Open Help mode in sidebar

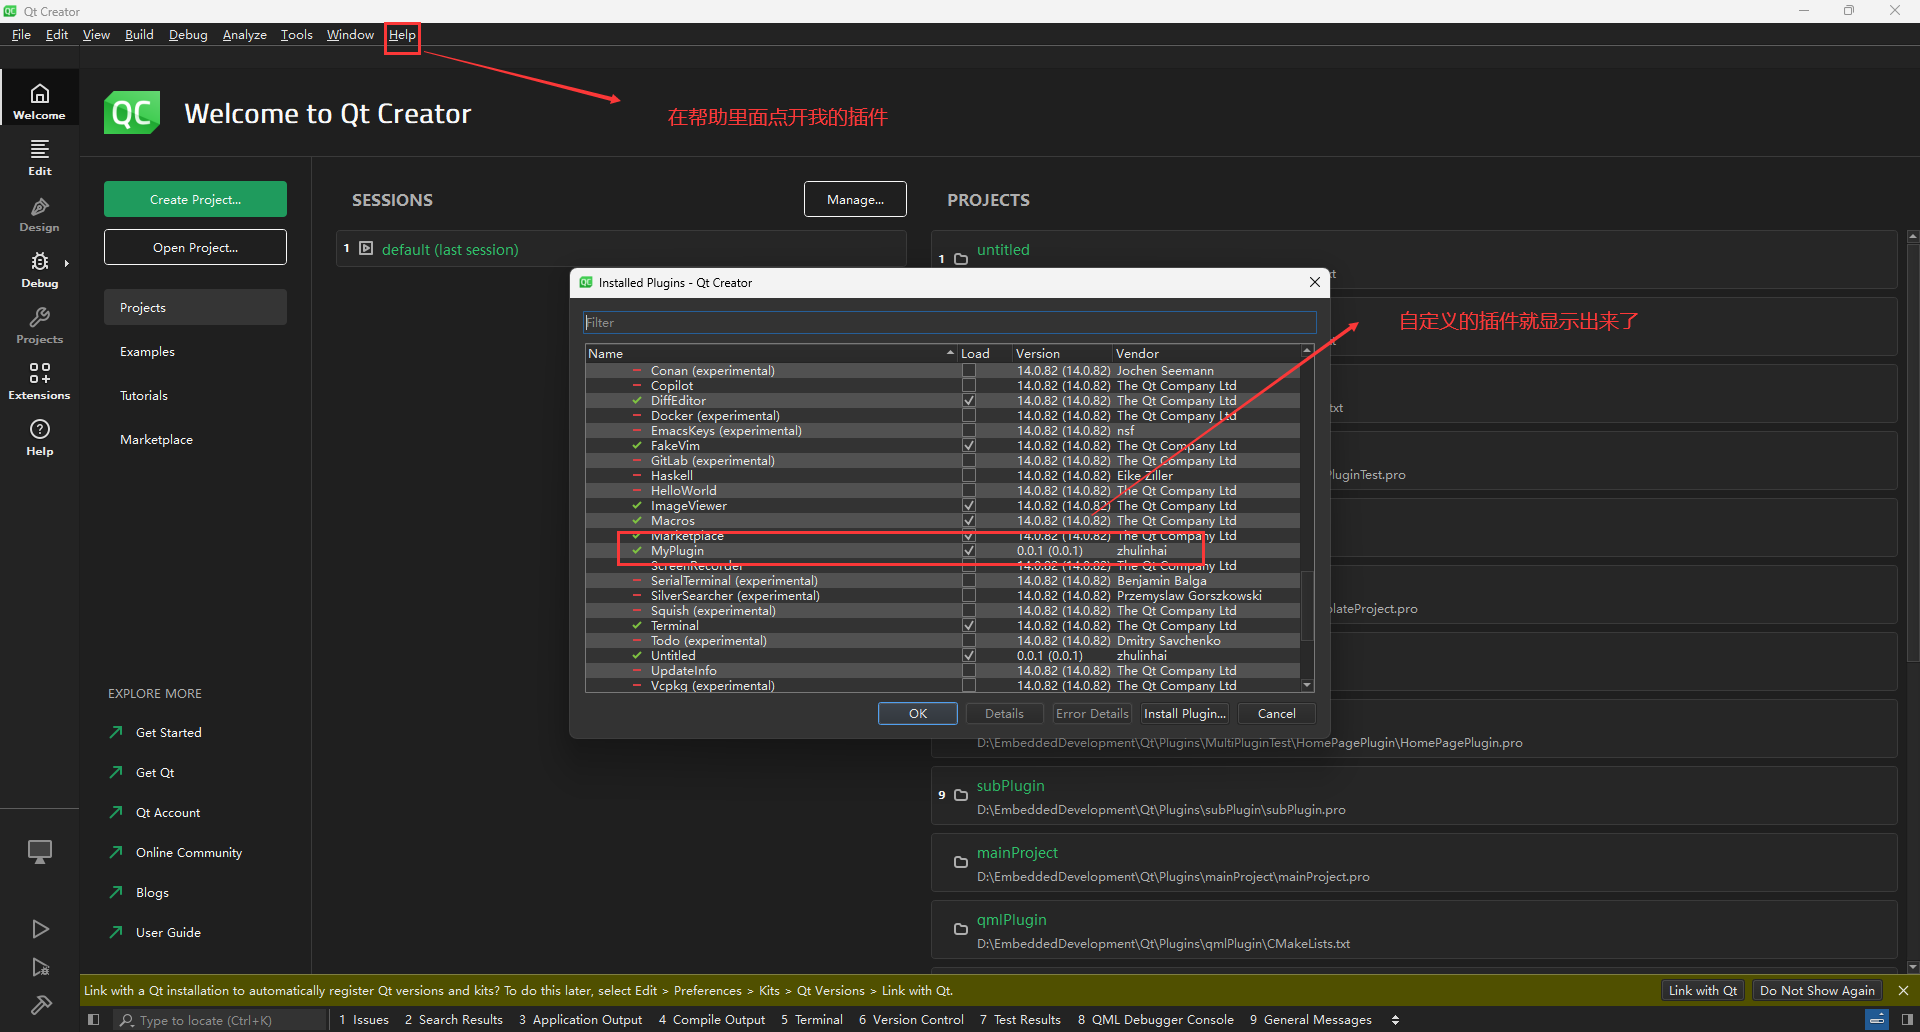coord(39,437)
